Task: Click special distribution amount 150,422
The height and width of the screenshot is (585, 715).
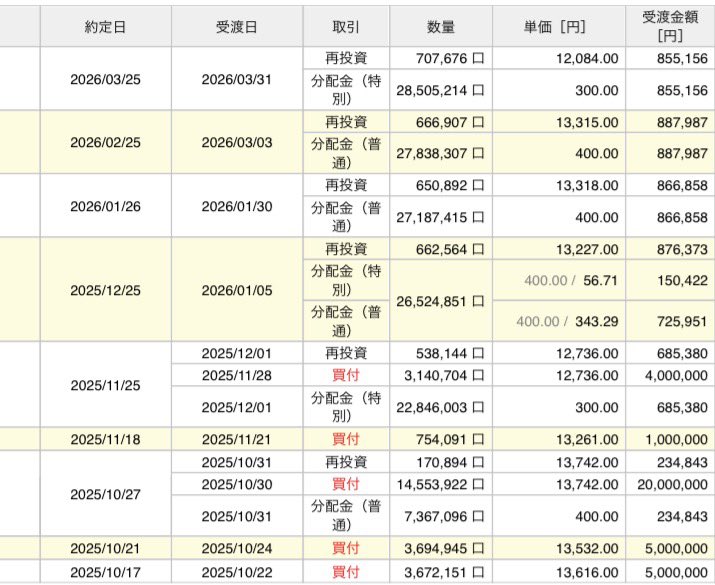Action: (x=682, y=280)
